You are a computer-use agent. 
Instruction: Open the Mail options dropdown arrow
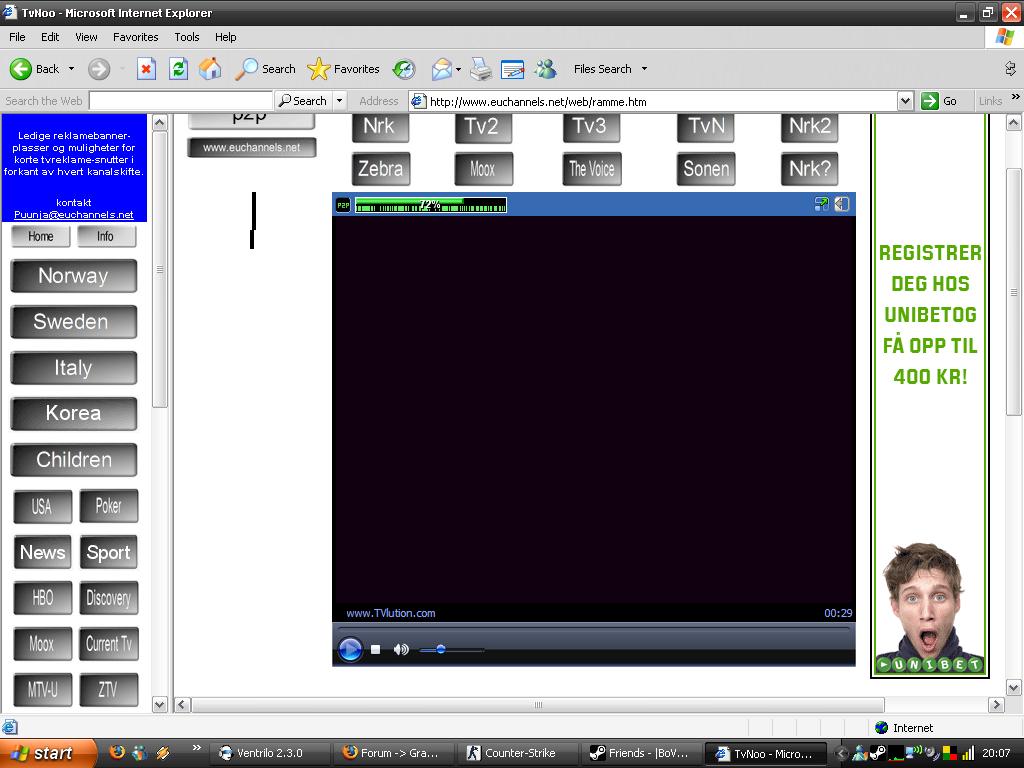[458, 69]
